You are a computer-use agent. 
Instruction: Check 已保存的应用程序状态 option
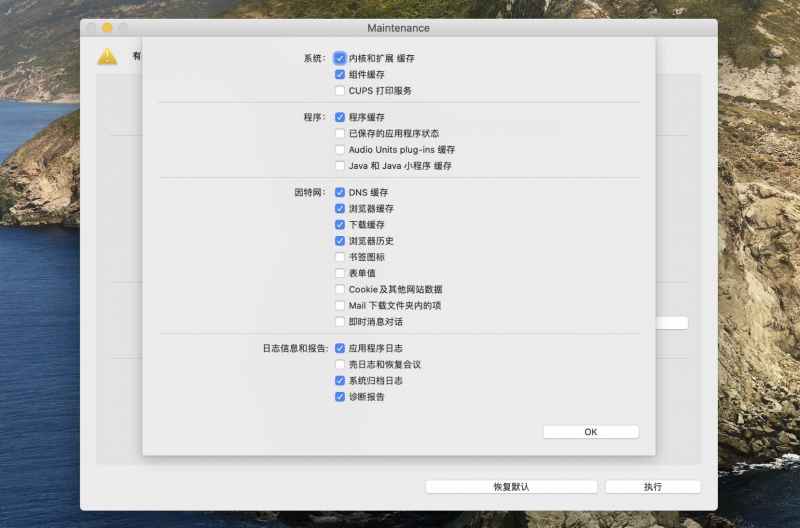click(x=340, y=134)
